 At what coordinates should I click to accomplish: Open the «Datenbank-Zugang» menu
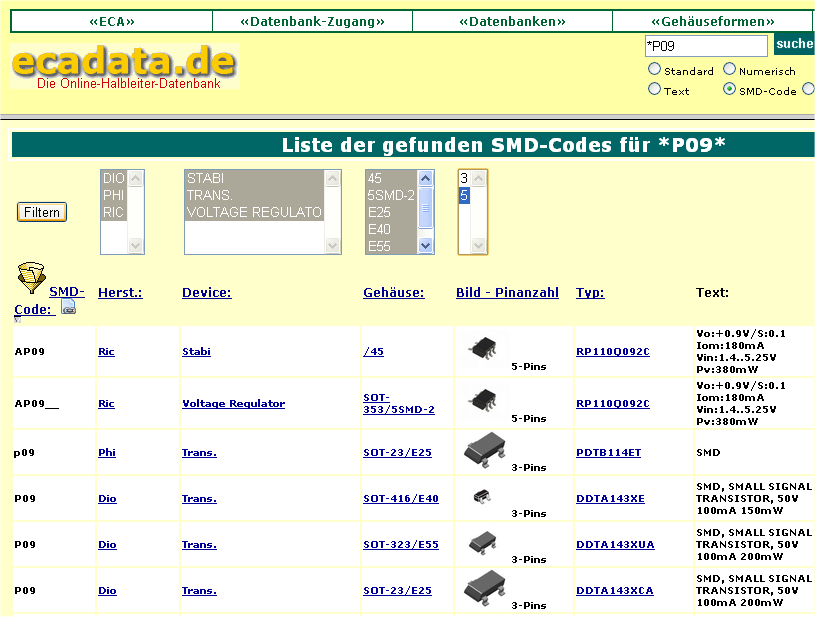312,21
